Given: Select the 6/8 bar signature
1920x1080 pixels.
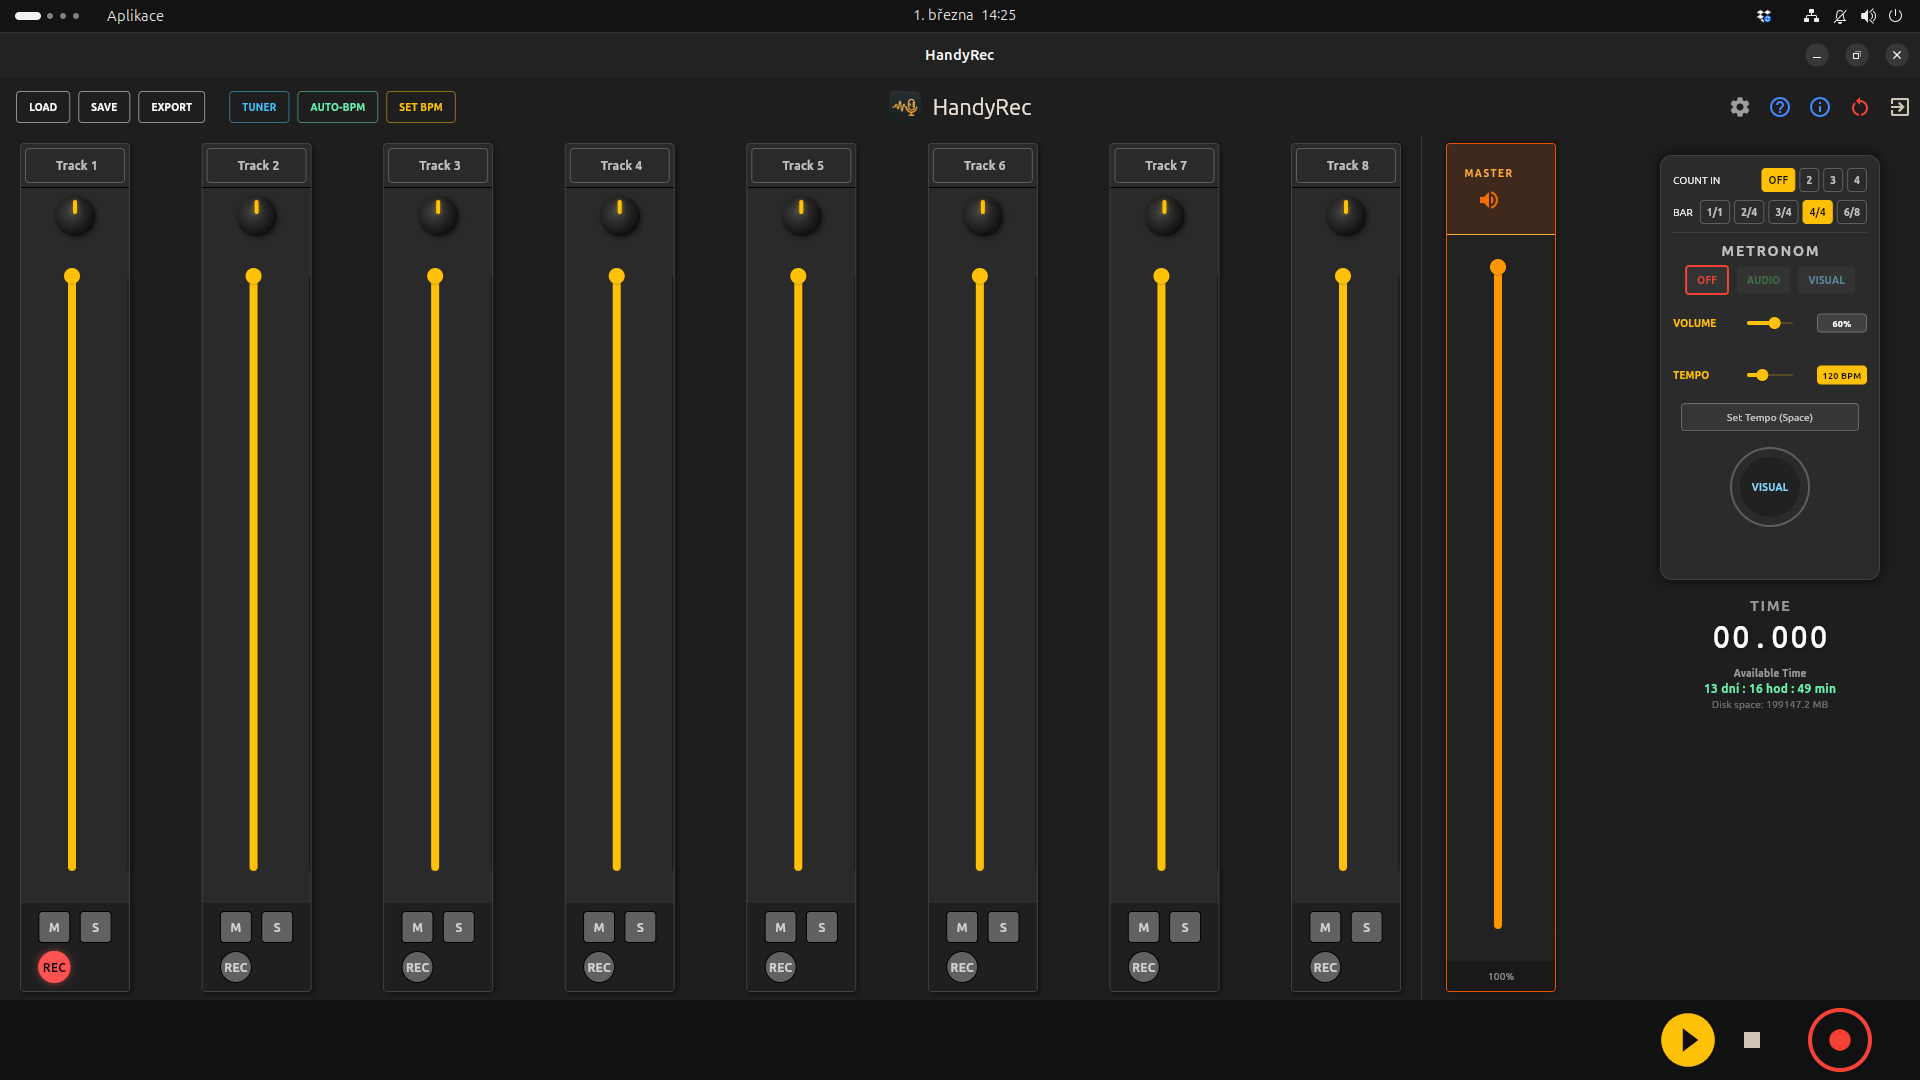Looking at the screenshot, I should point(1851,212).
